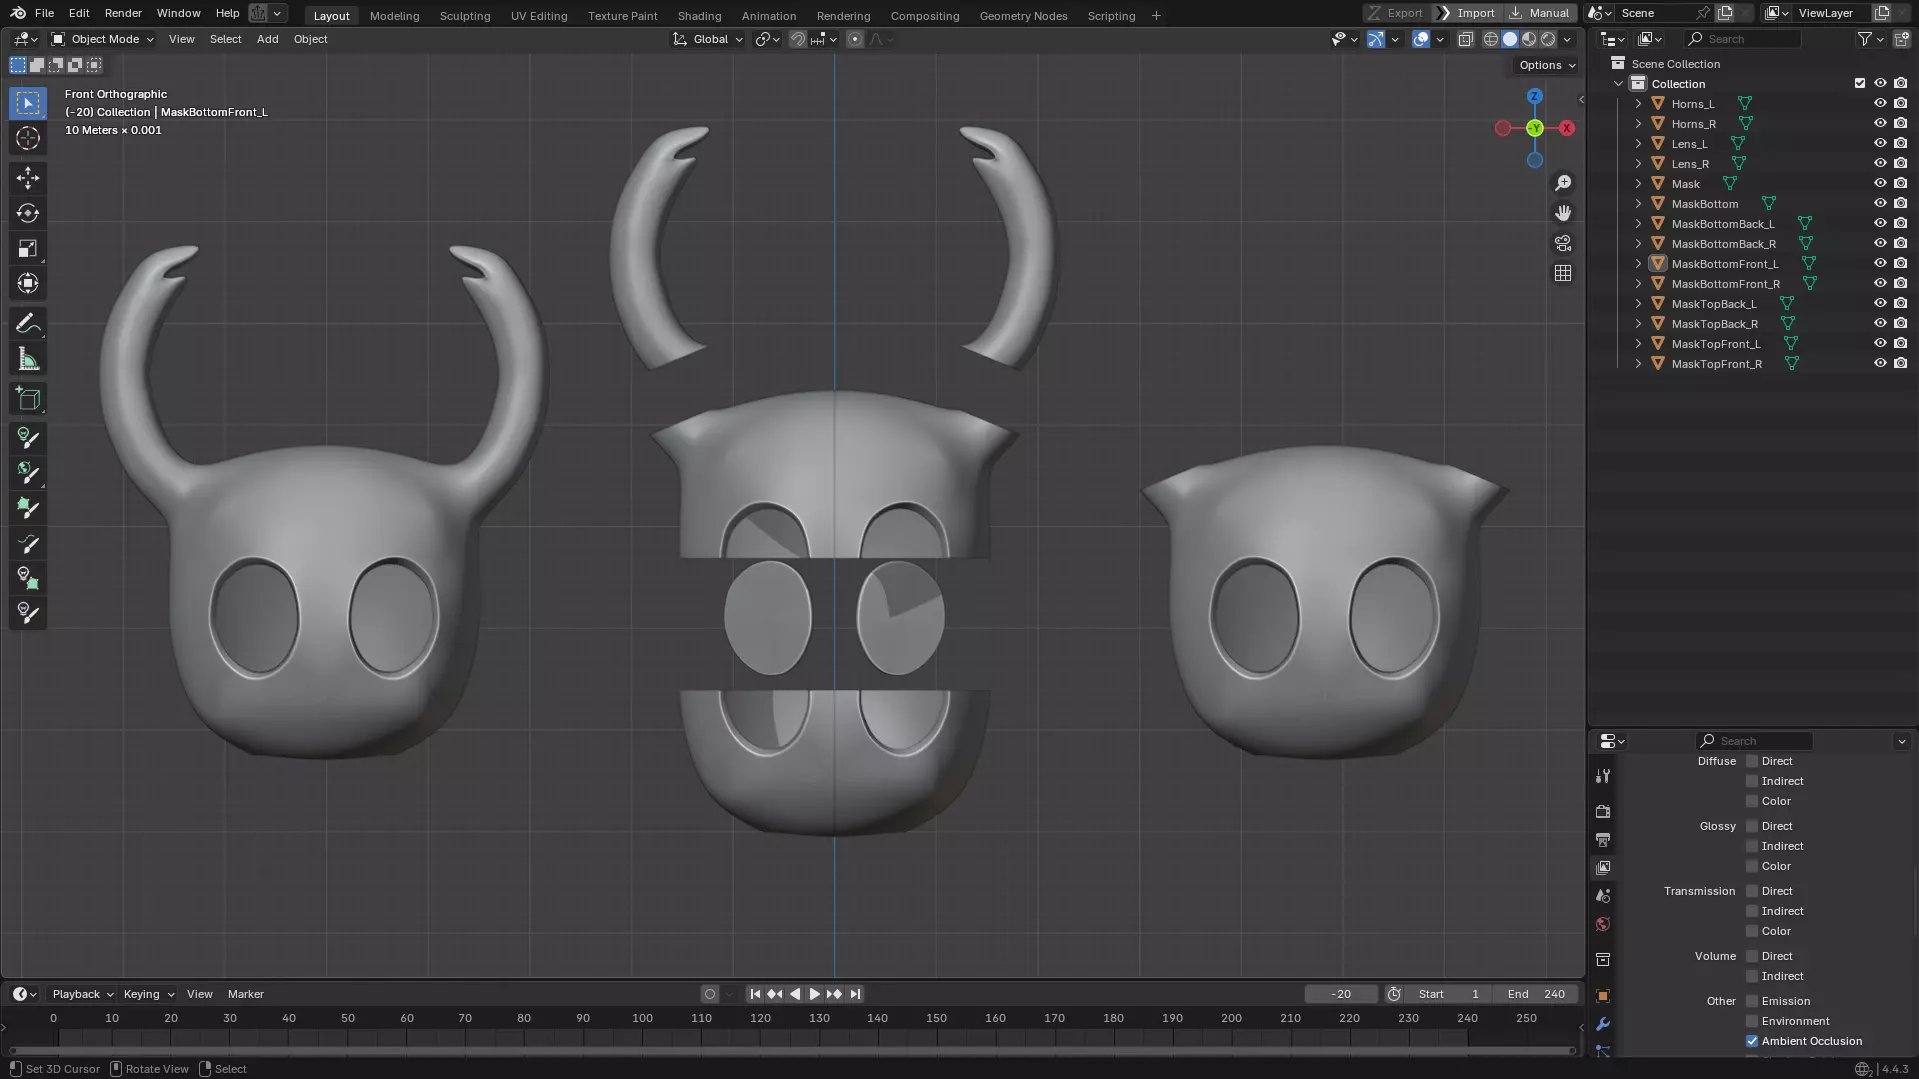The height and width of the screenshot is (1079, 1919).
Task: Enable the Emission pass checkbox
Action: coord(1752,1001)
